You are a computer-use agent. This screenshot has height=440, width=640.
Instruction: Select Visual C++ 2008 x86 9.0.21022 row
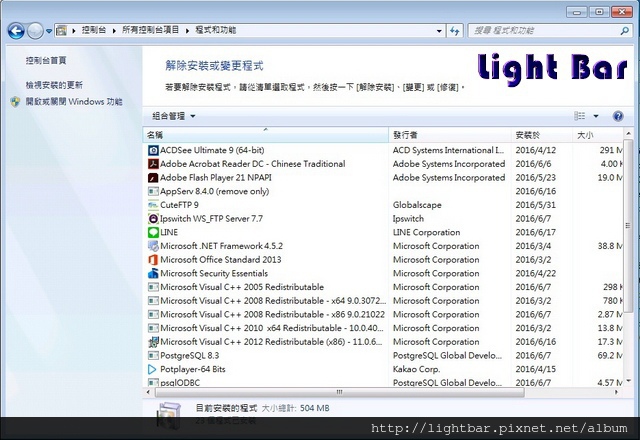(x=383, y=314)
